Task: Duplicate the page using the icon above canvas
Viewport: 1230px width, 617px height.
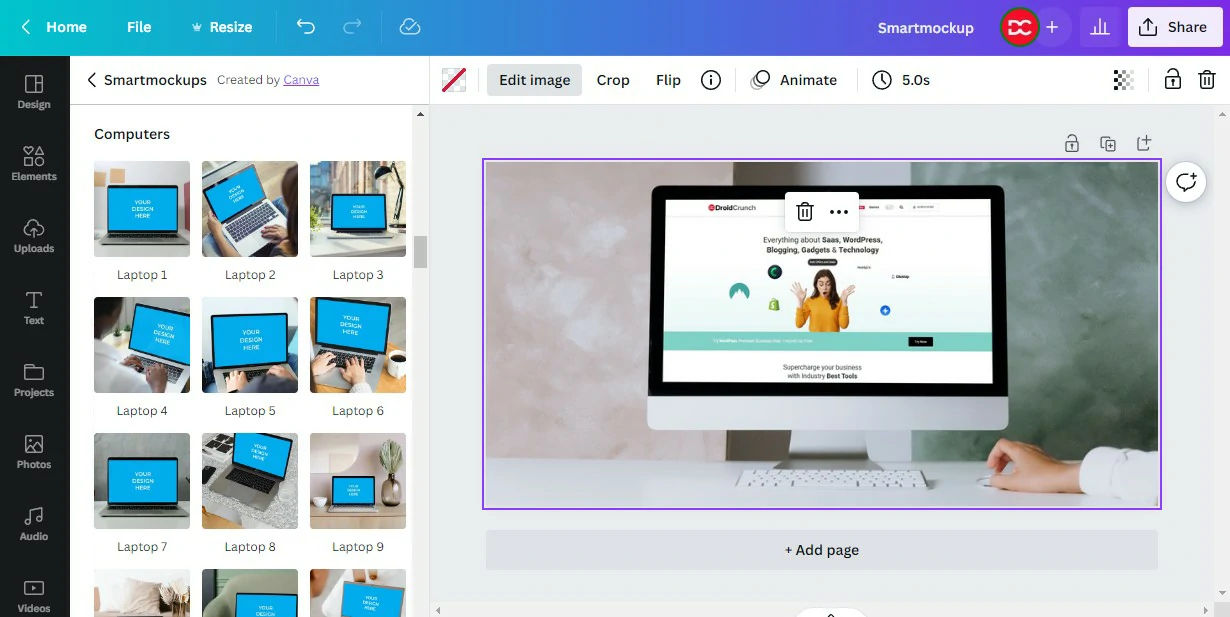Action: (x=1108, y=143)
